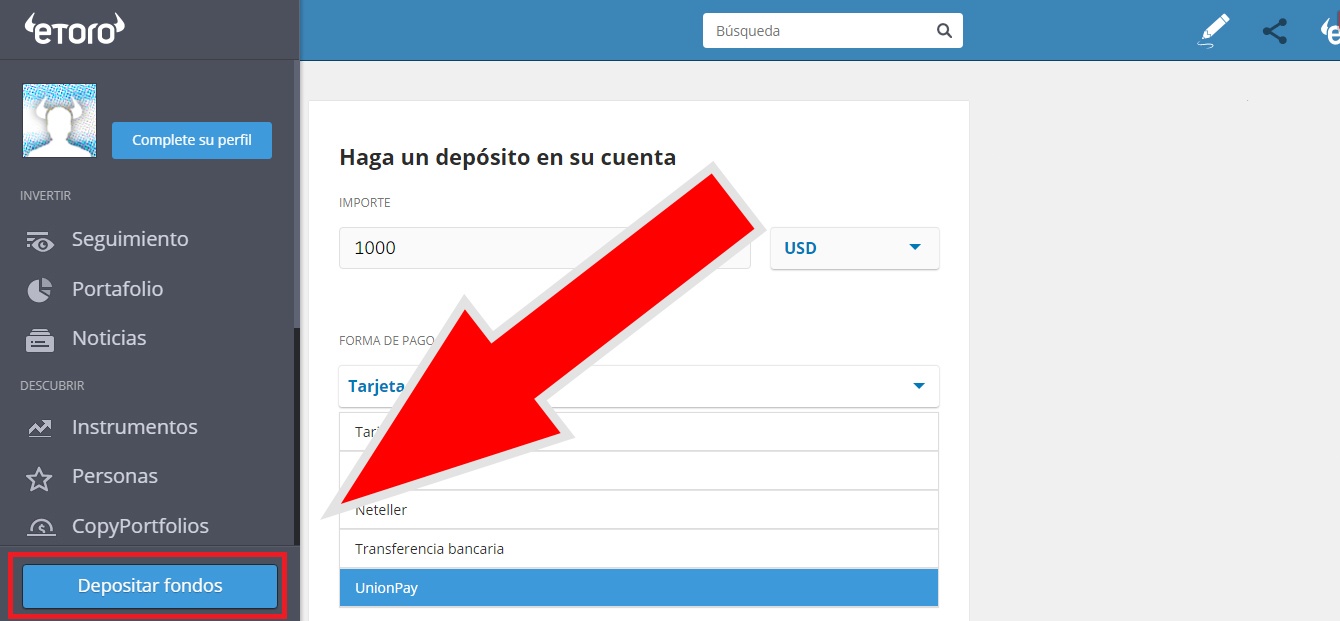
Task: Go to Portafolio menu item
Action: tap(117, 289)
